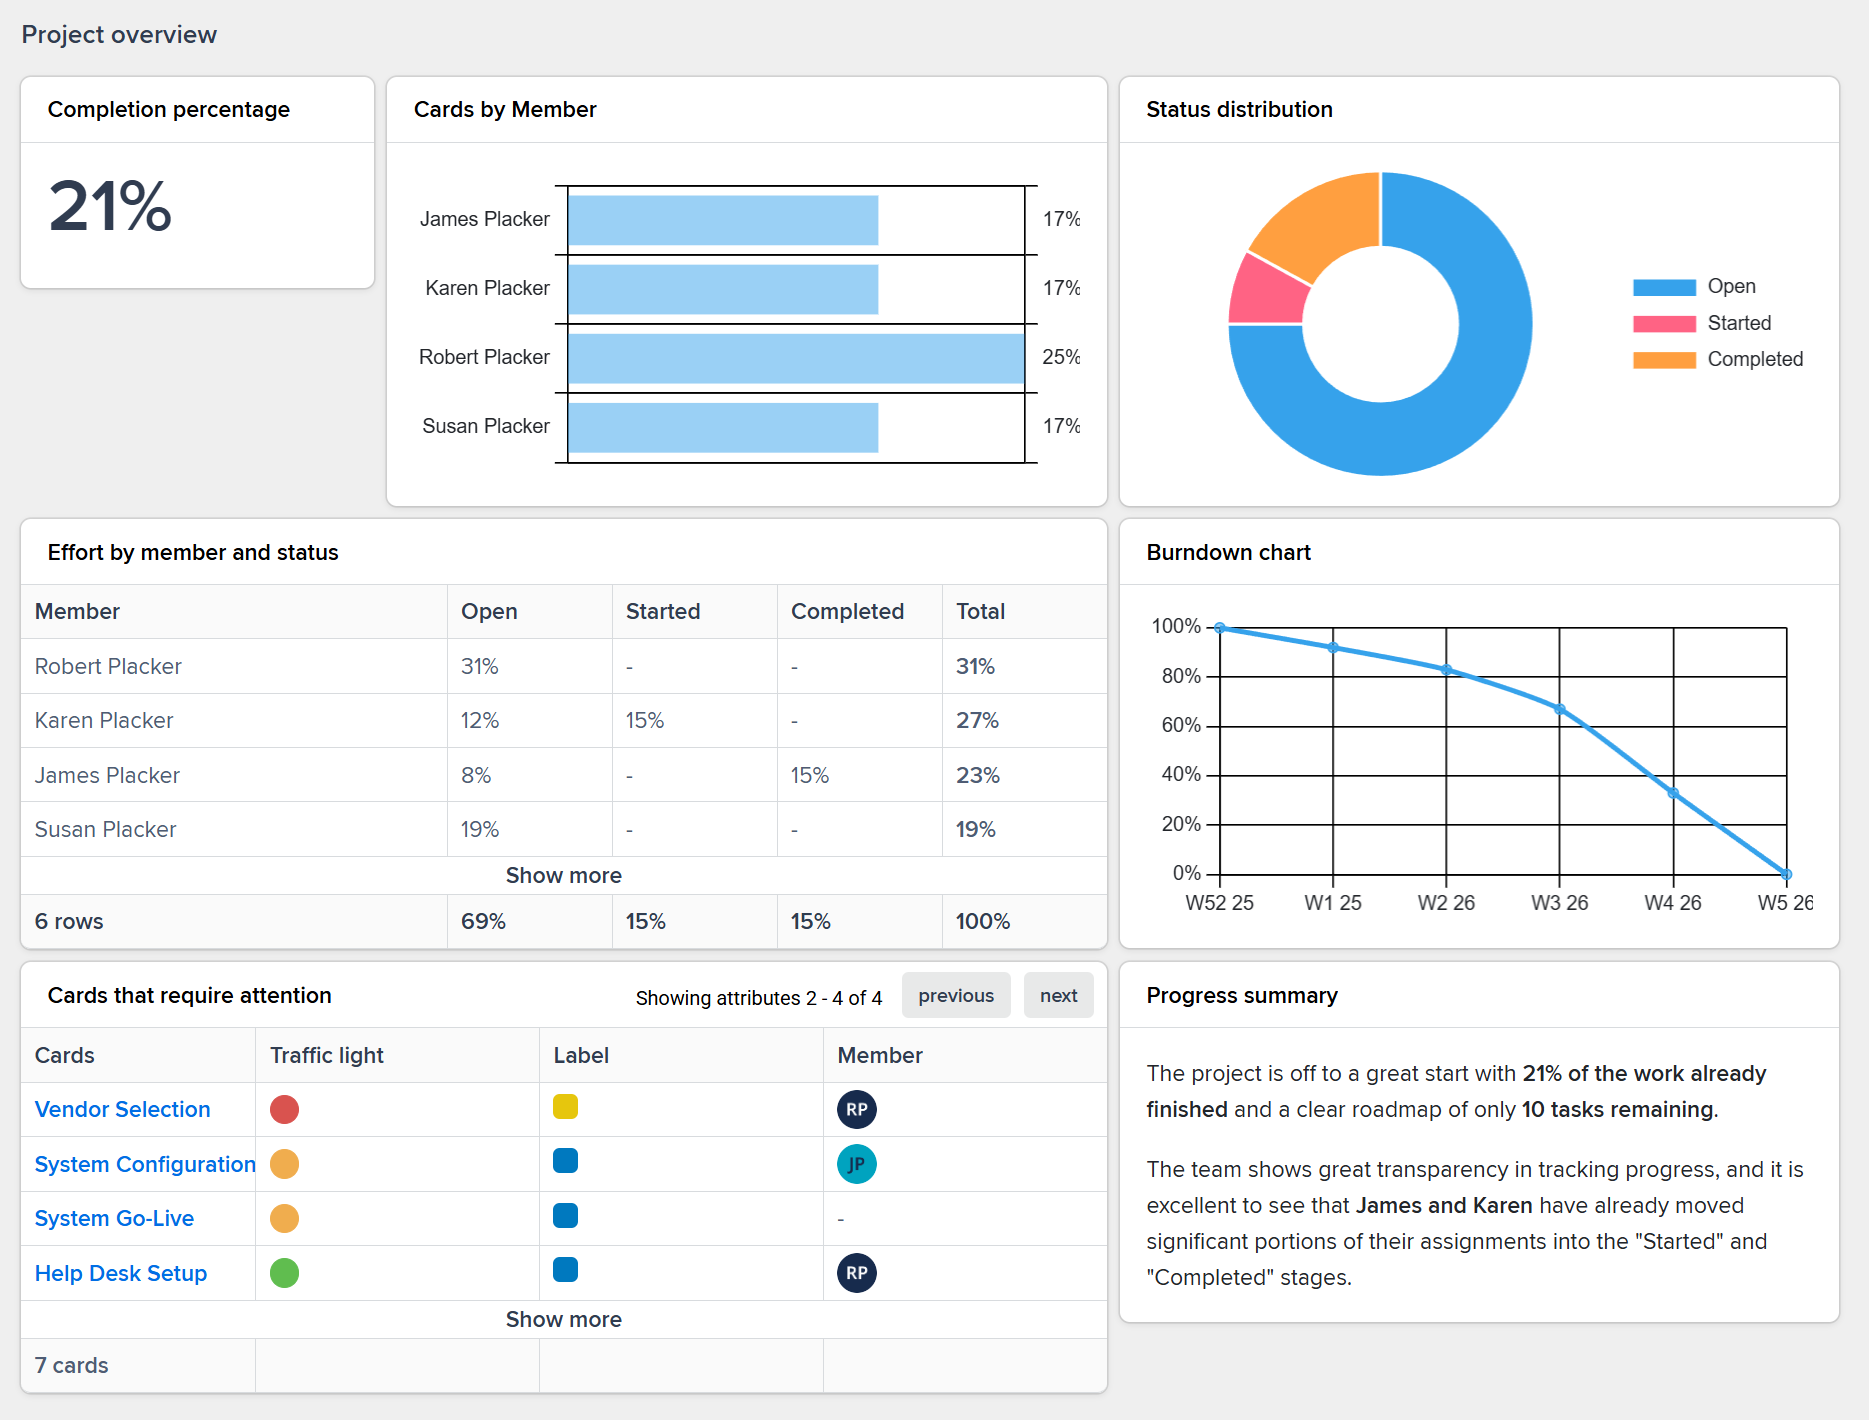Click the orange traffic light for System Configuration
The image size is (1869, 1420).
[285, 1164]
